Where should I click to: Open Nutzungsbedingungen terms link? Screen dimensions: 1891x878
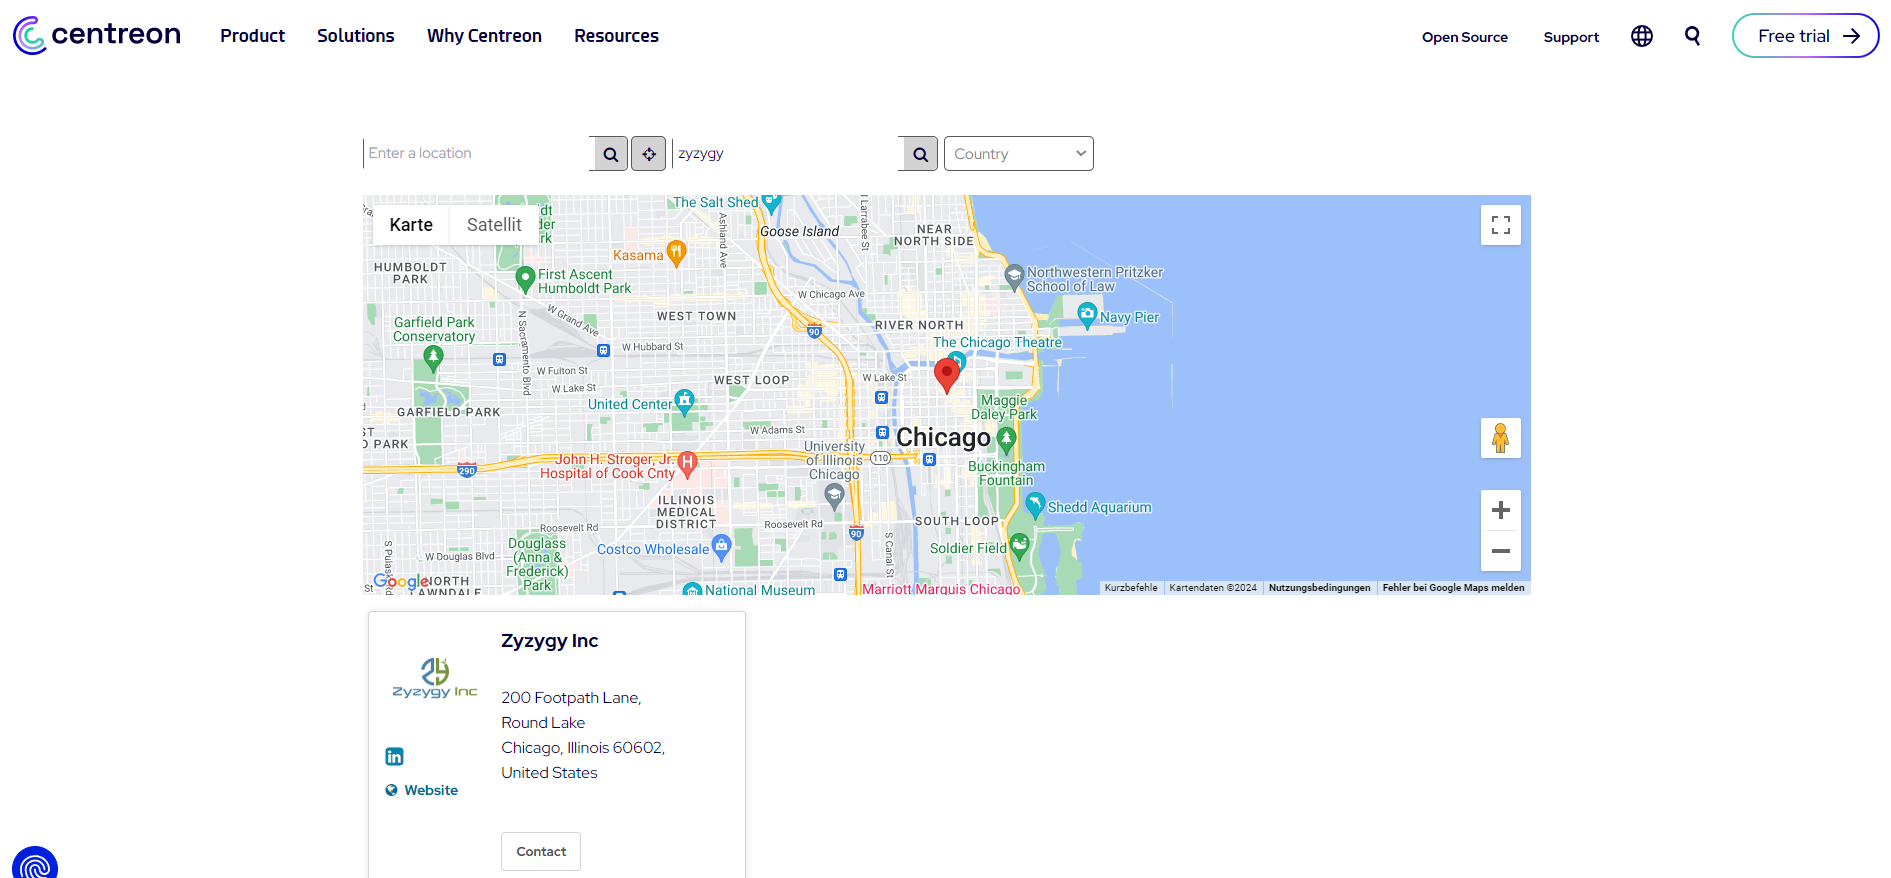1319,588
